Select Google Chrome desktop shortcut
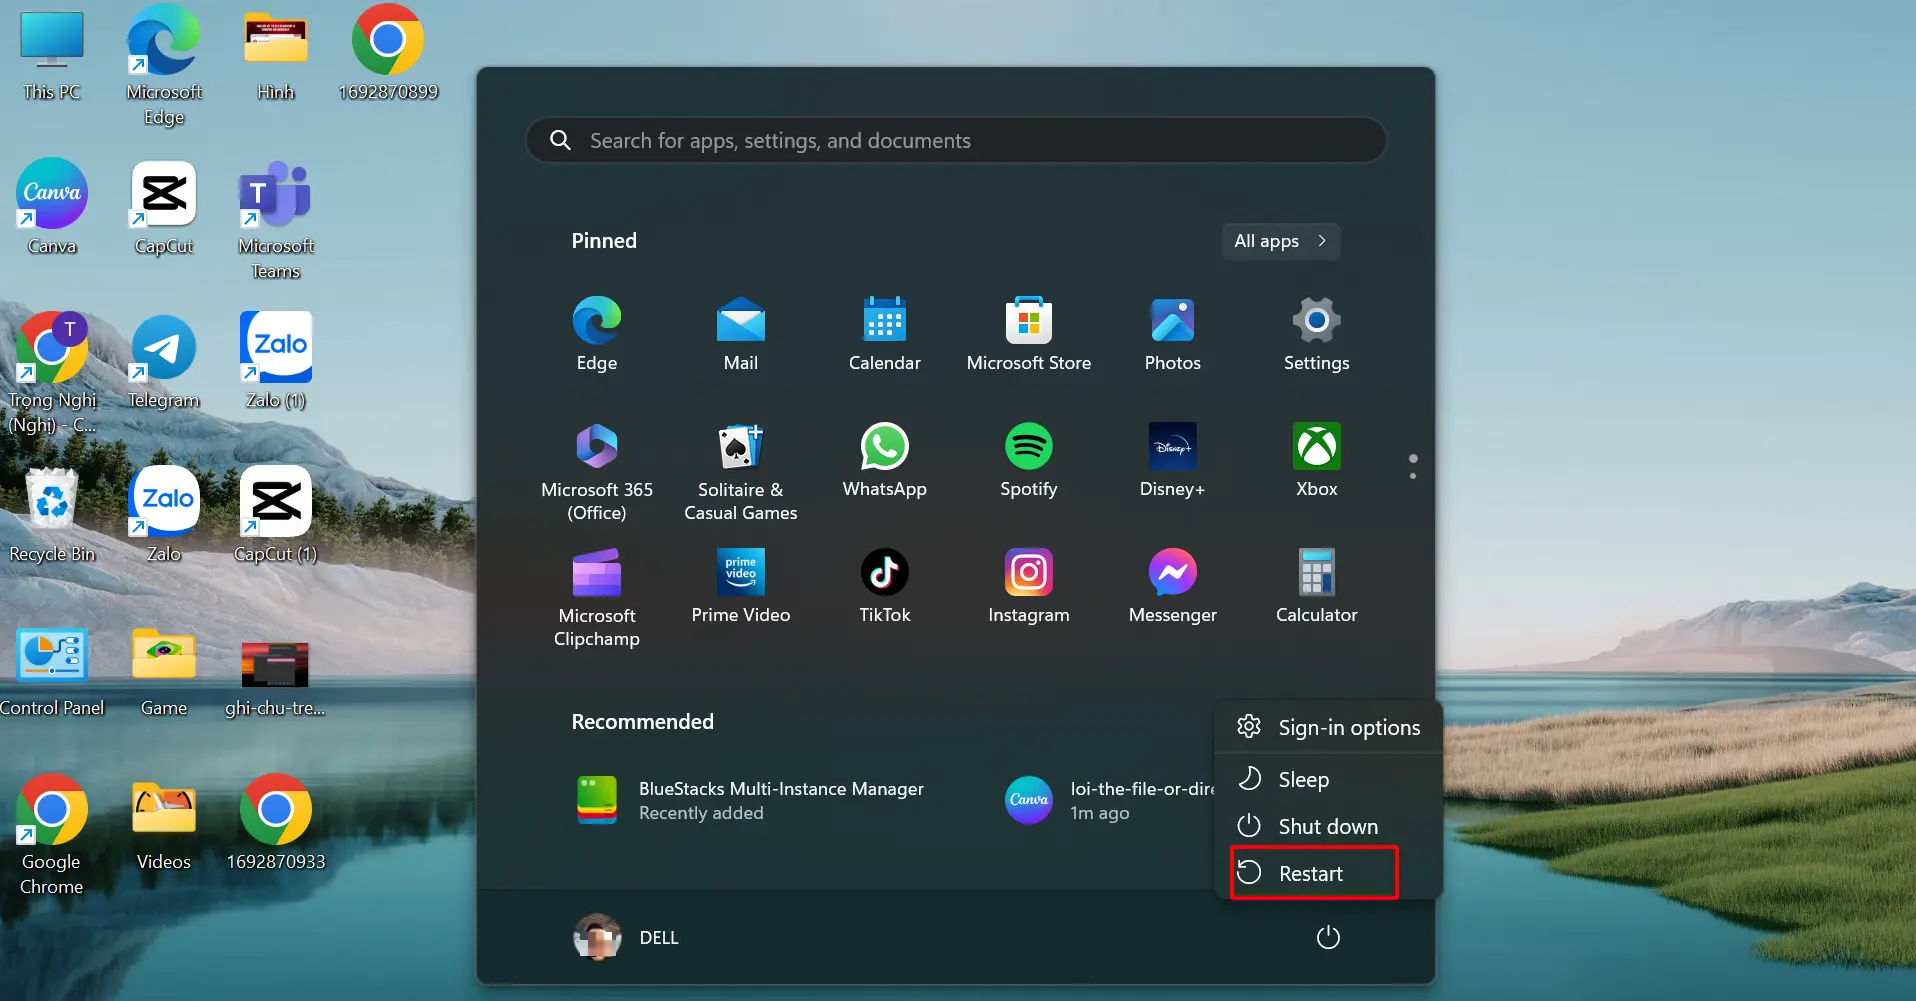The height and width of the screenshot is (1001, 1916). tap(52, 834)
